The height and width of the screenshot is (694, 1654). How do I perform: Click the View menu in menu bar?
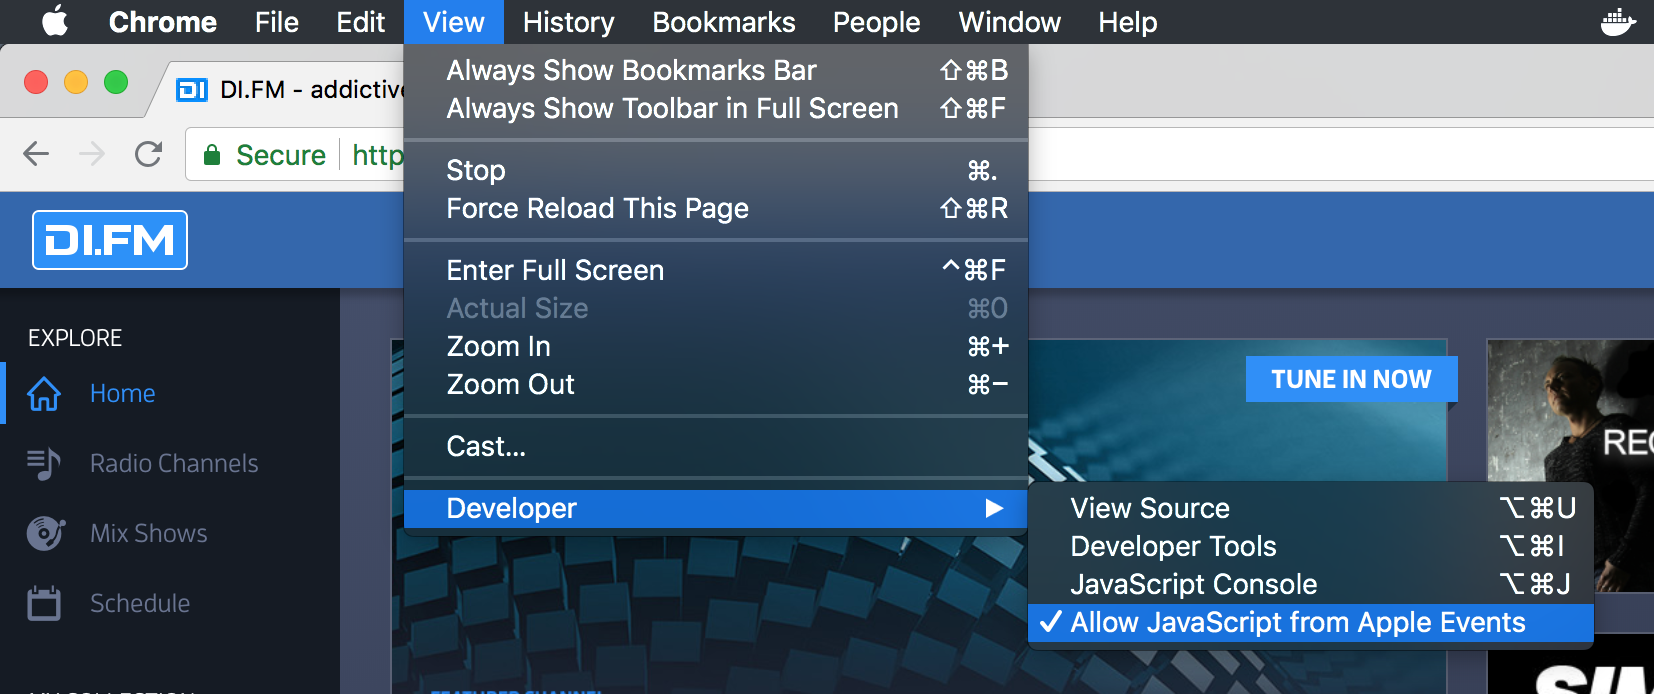tap(454, 22)
